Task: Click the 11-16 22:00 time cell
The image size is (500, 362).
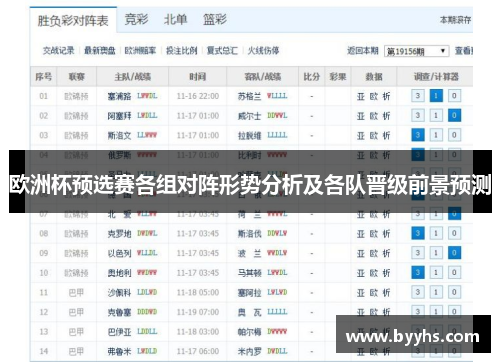Action: pos(198,96)
